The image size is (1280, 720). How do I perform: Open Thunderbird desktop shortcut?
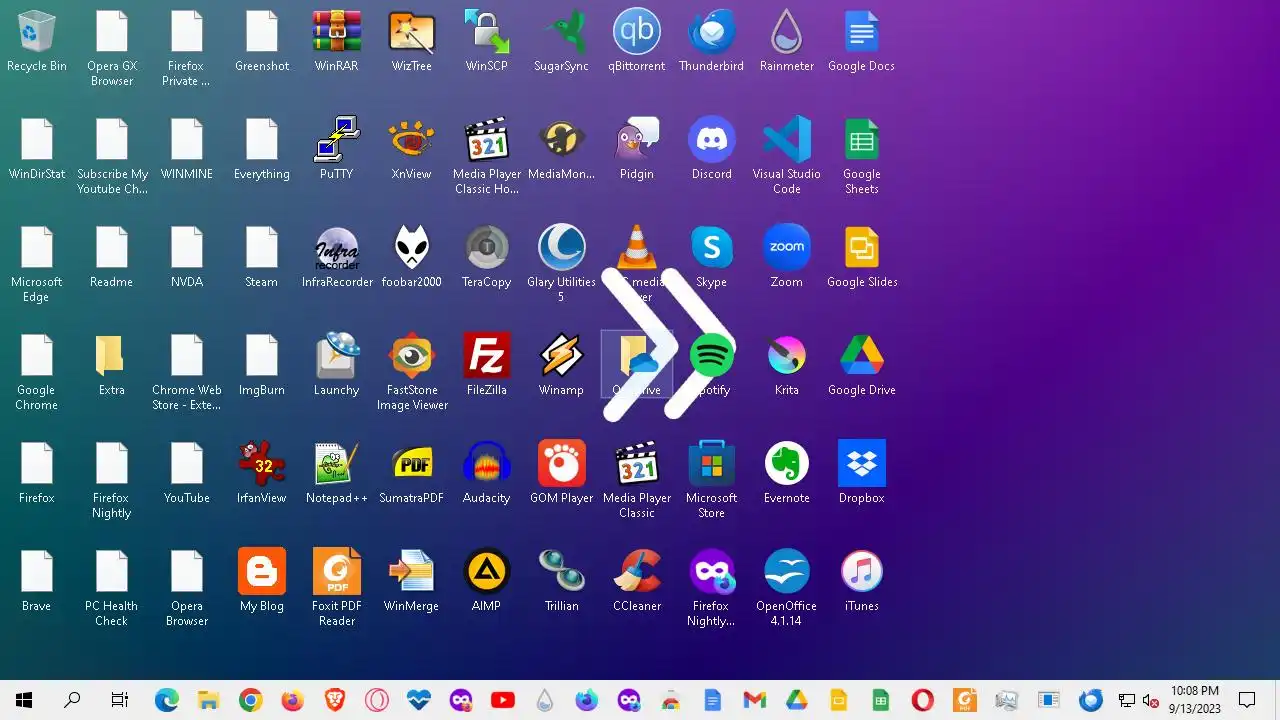click(x=711, y=41)
